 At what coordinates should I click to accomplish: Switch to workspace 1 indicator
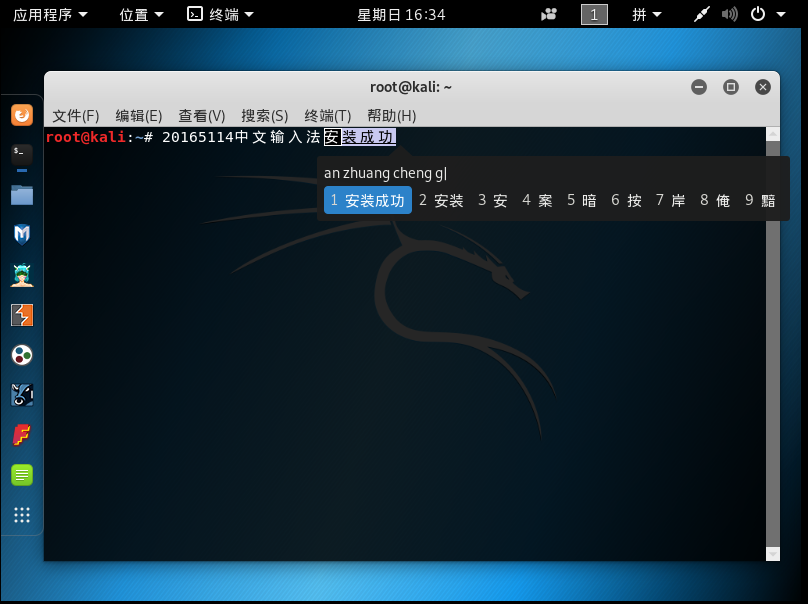594,14
